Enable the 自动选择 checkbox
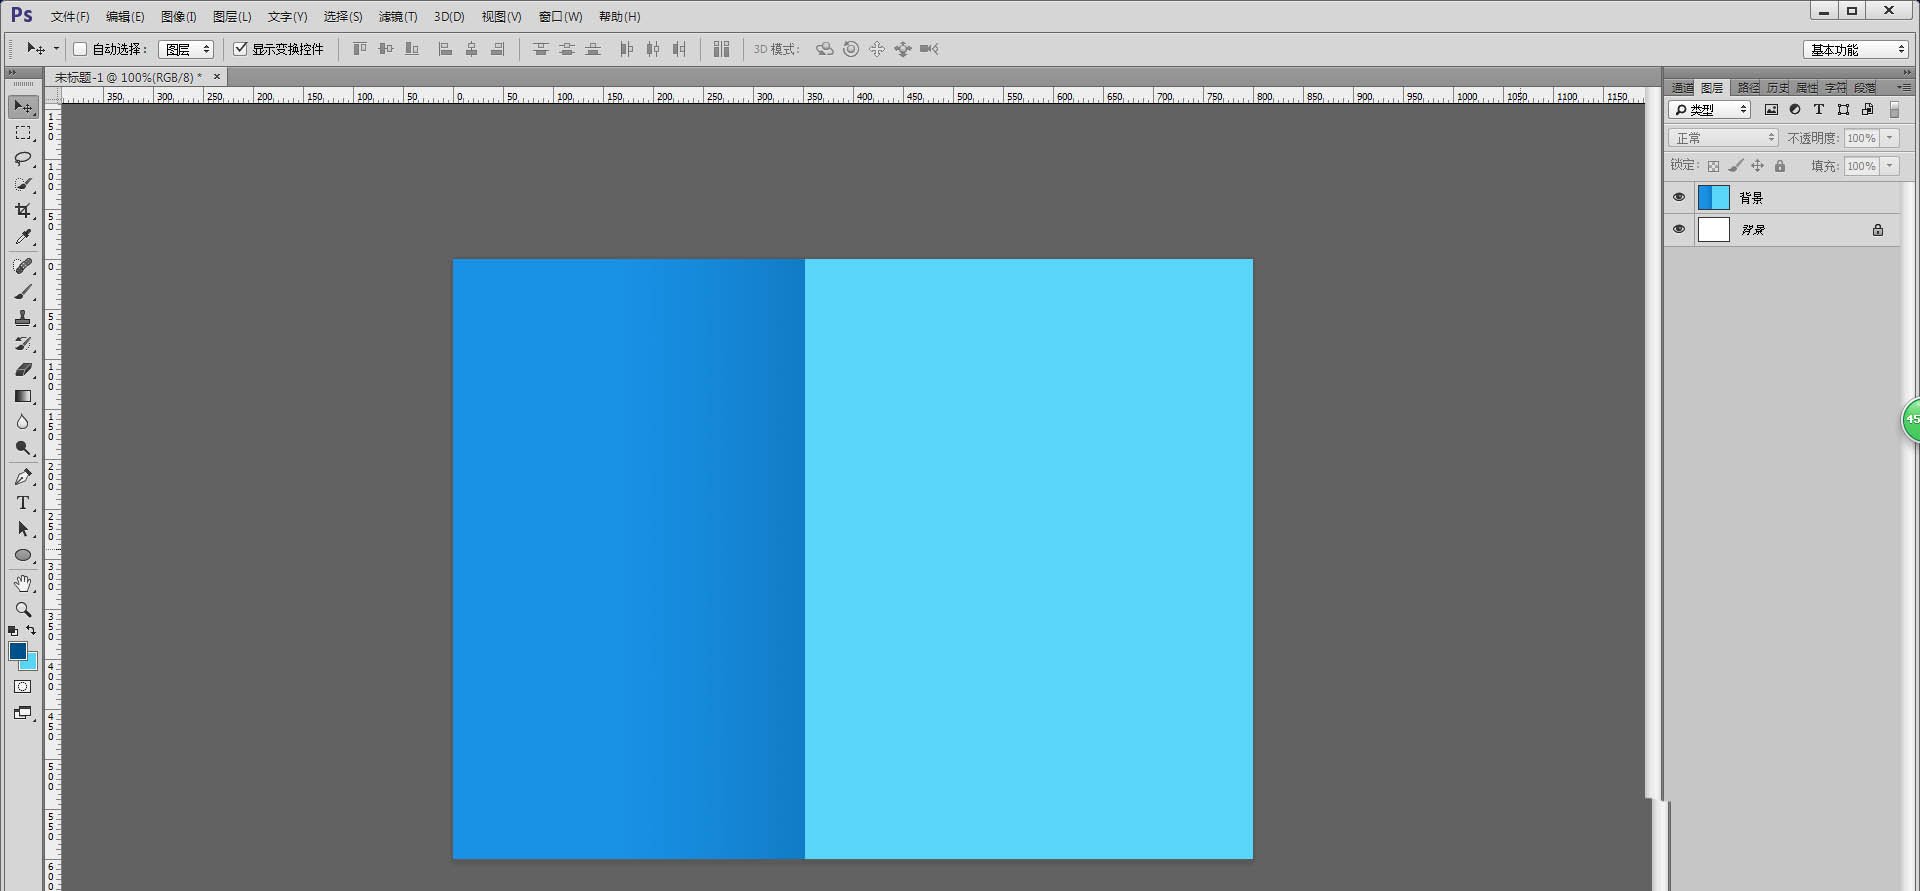Screen dimensions: 1920x891 (x=80, y=49)
